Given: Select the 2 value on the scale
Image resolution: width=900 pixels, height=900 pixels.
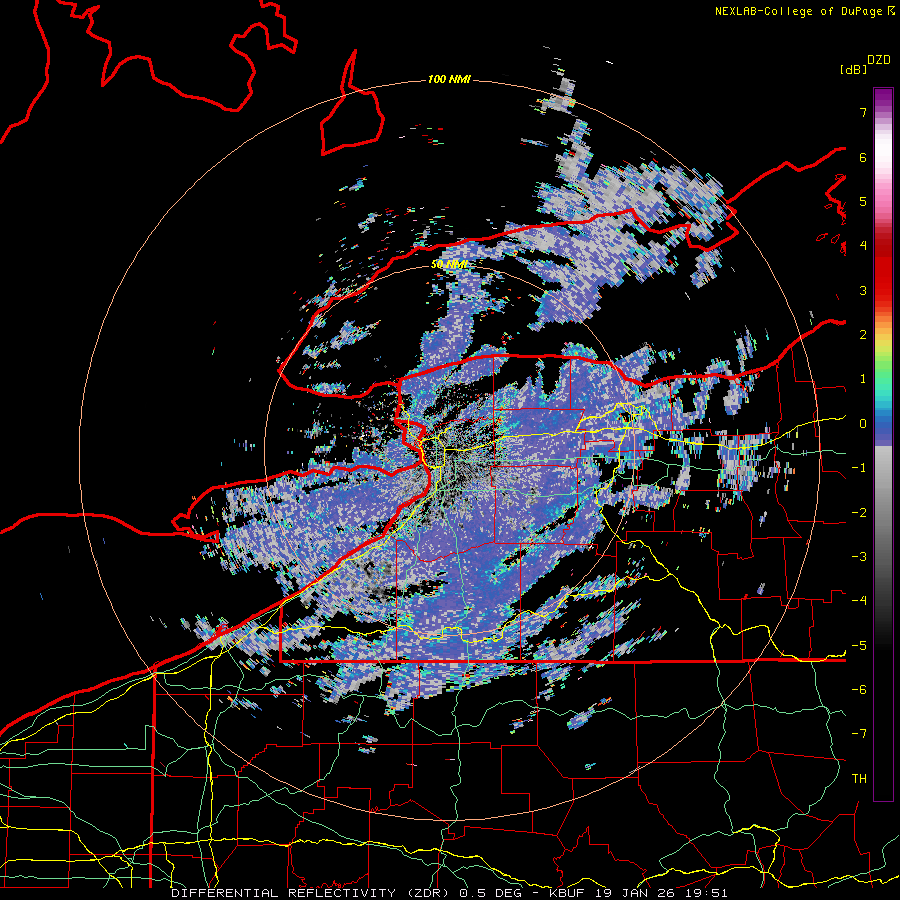Looking at the screenshot, I should pyautogui.click(x=863, y=335).
